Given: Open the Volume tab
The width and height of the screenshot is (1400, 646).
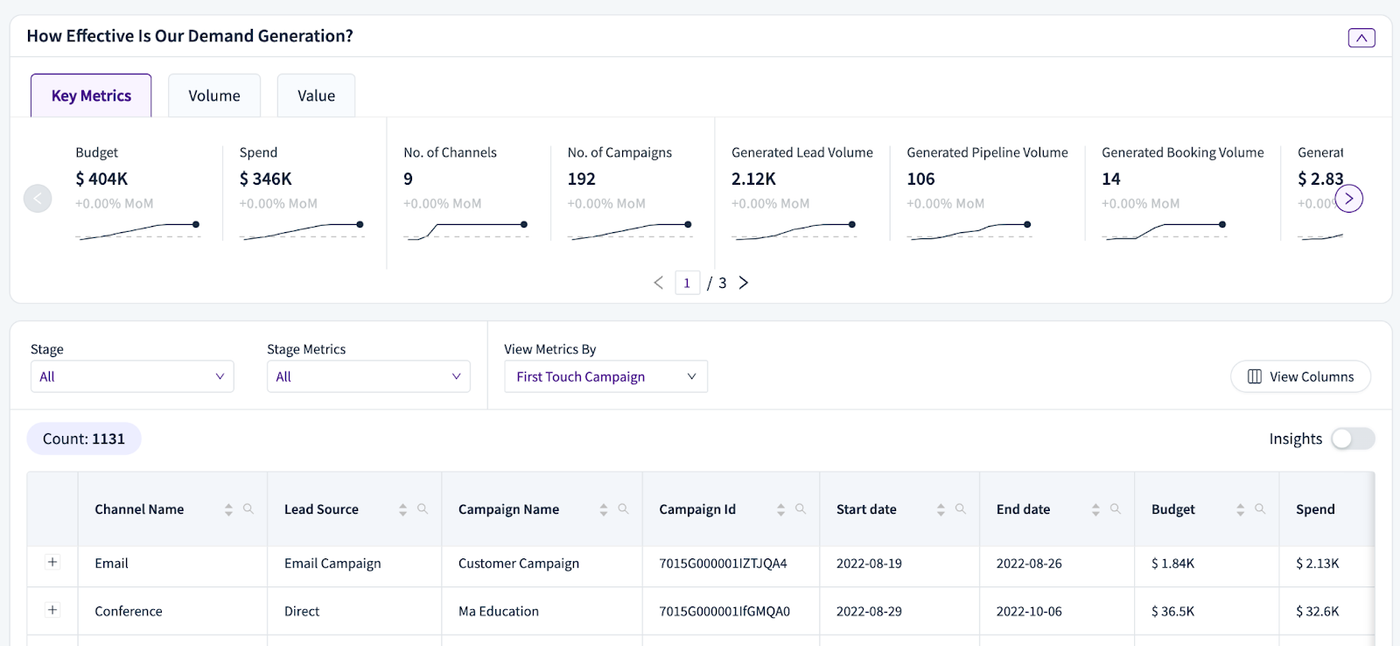Looking at the screenshot, I should (214, 96).
